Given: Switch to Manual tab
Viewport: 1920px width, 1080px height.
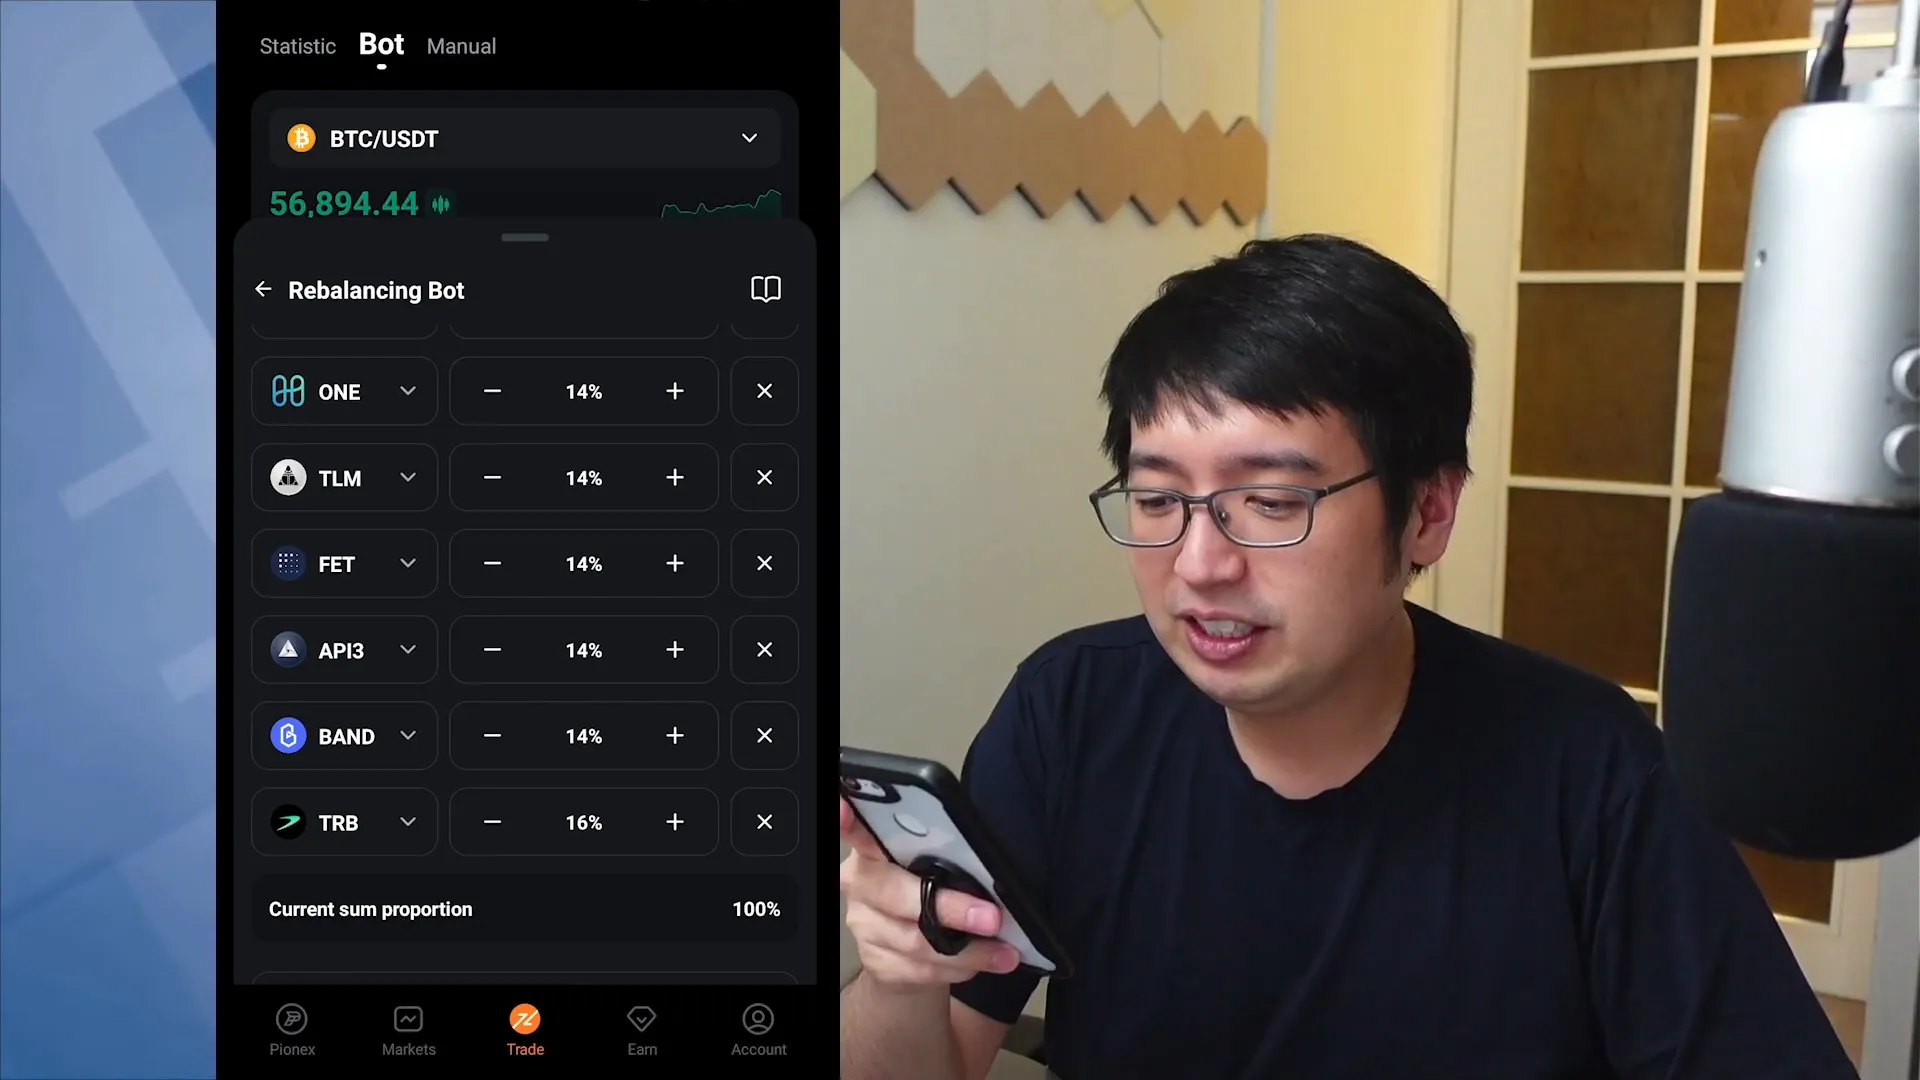Looking at the screenshot, I should click(x=460, y=45).
